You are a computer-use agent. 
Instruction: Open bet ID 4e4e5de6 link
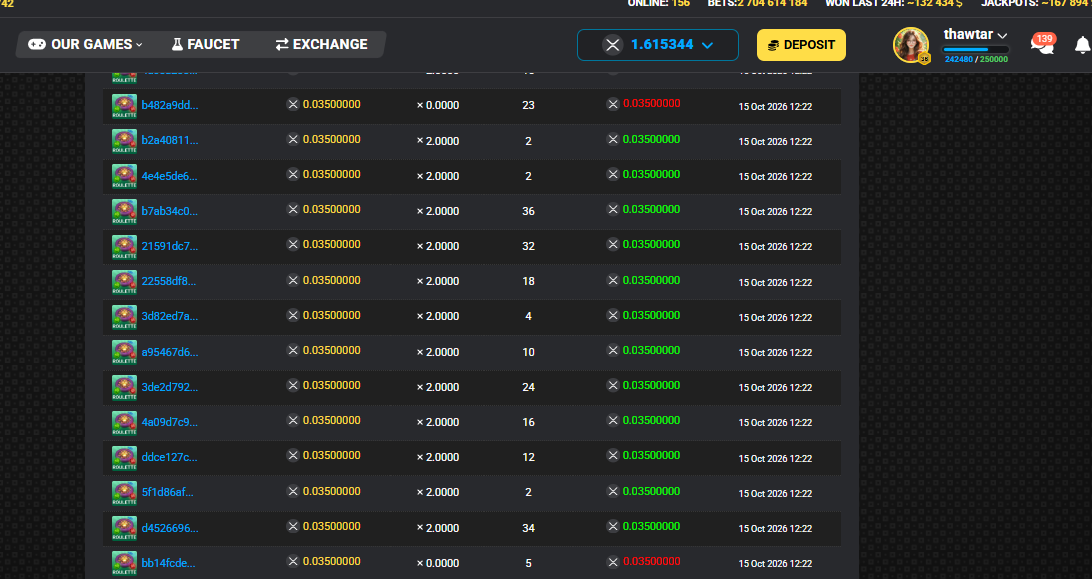click(x=169, y=176)
